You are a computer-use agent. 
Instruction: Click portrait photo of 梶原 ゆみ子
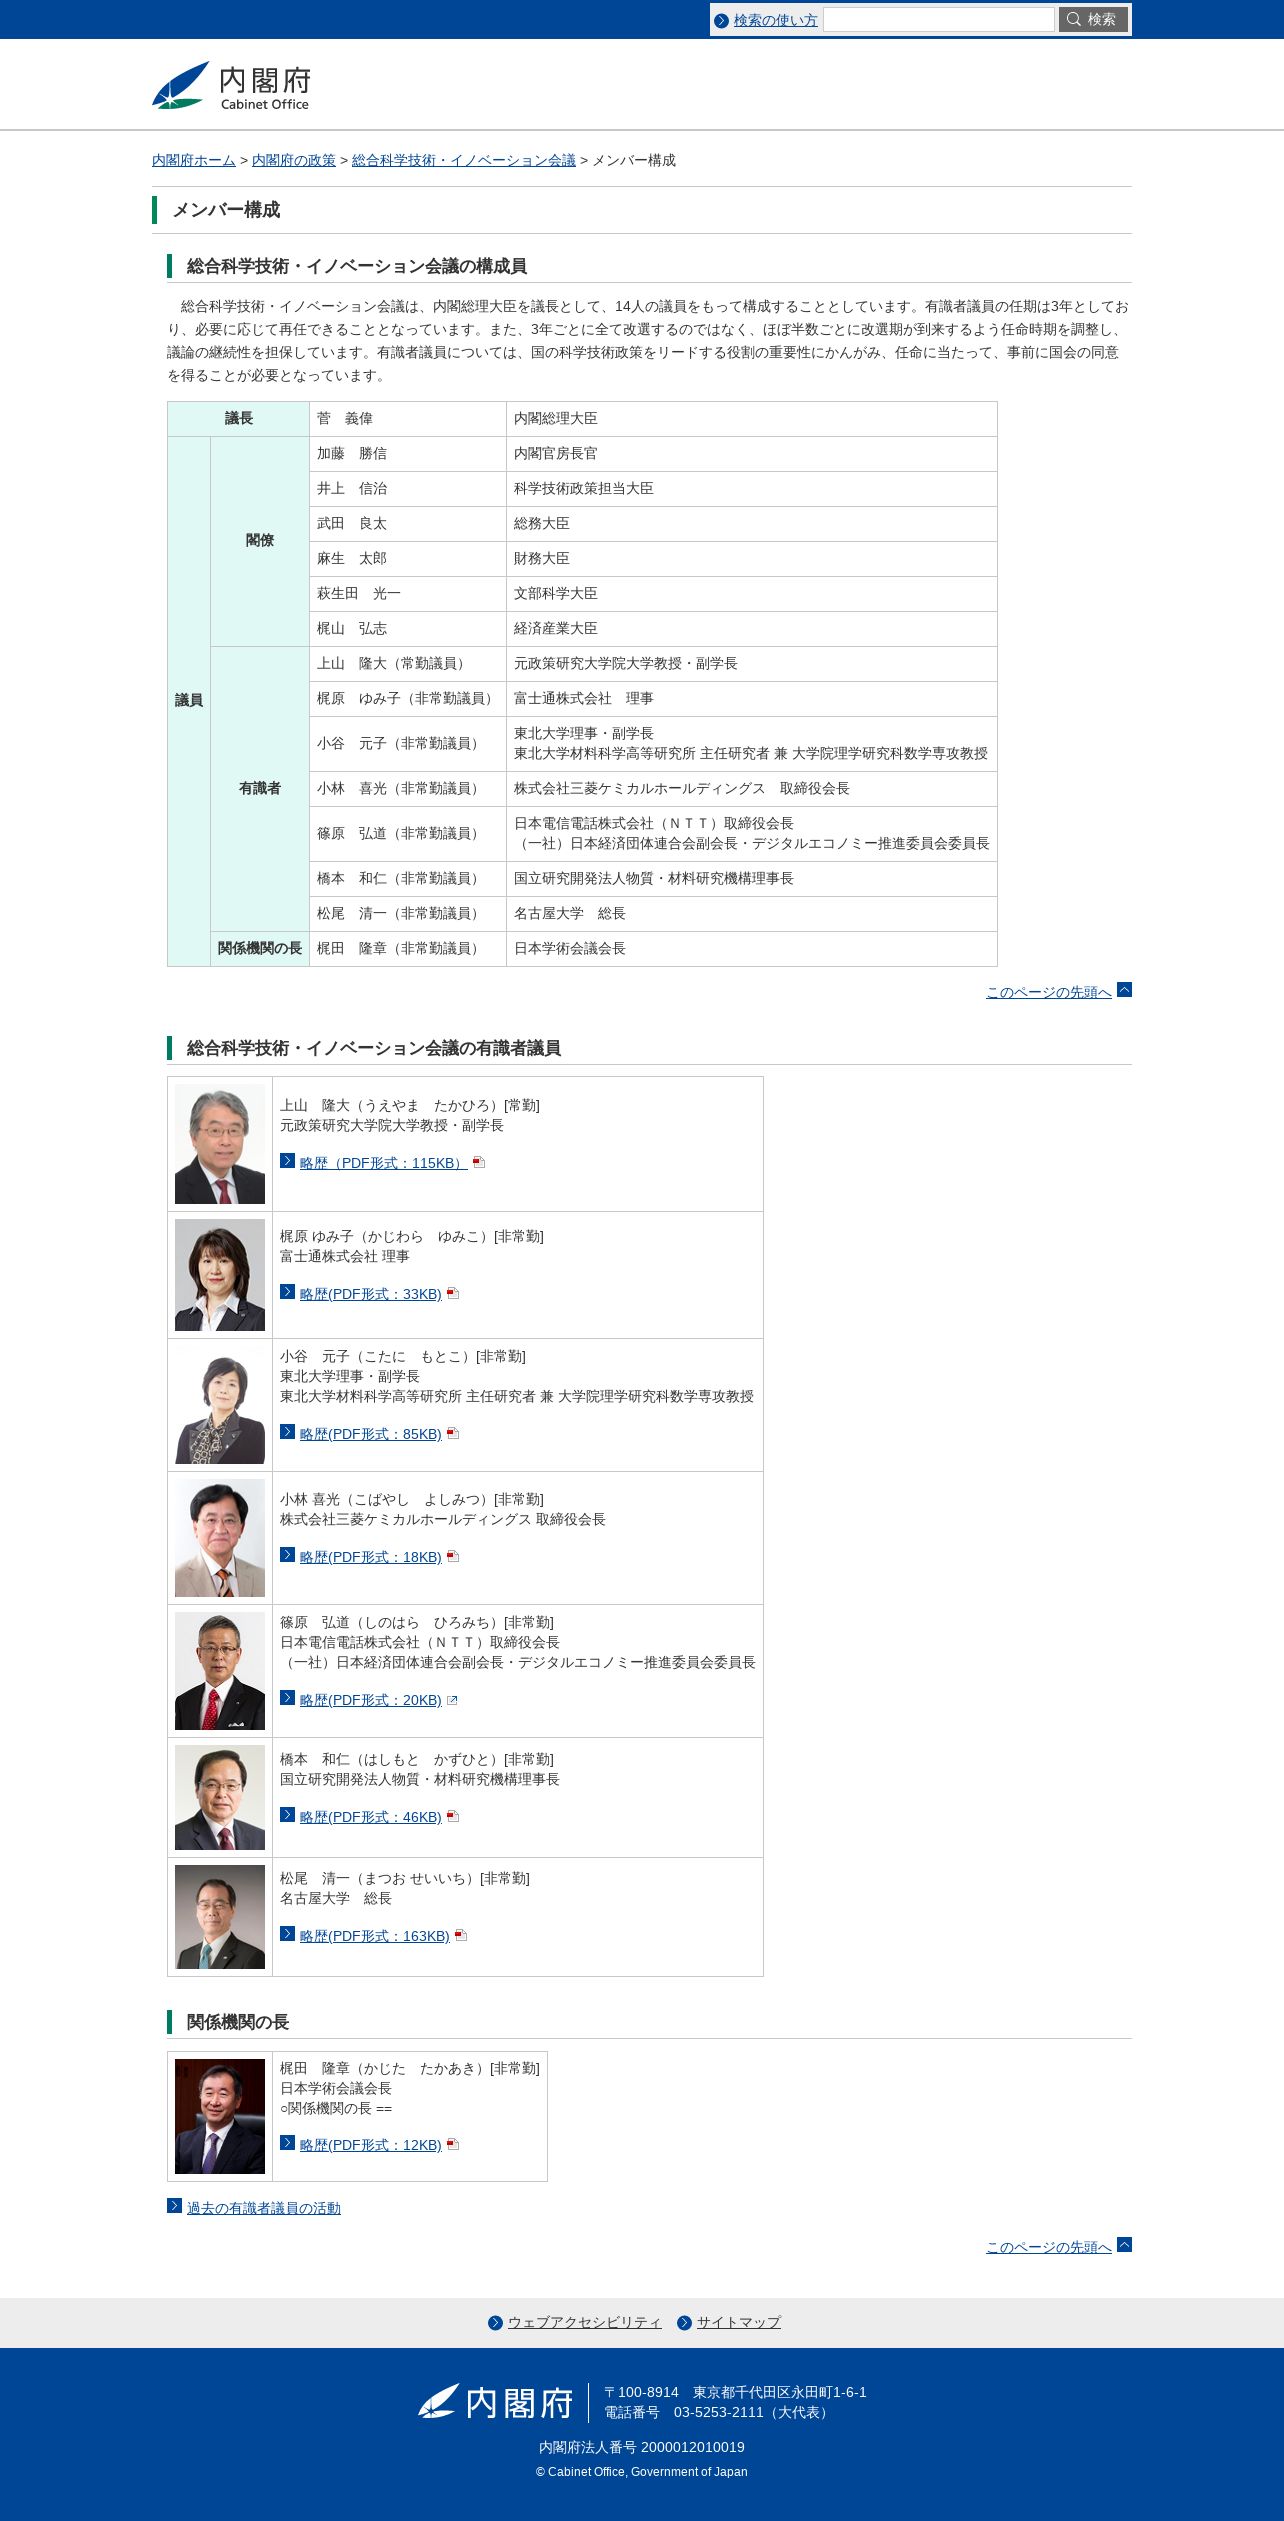pyautogui.click(x=220, y=1275)
